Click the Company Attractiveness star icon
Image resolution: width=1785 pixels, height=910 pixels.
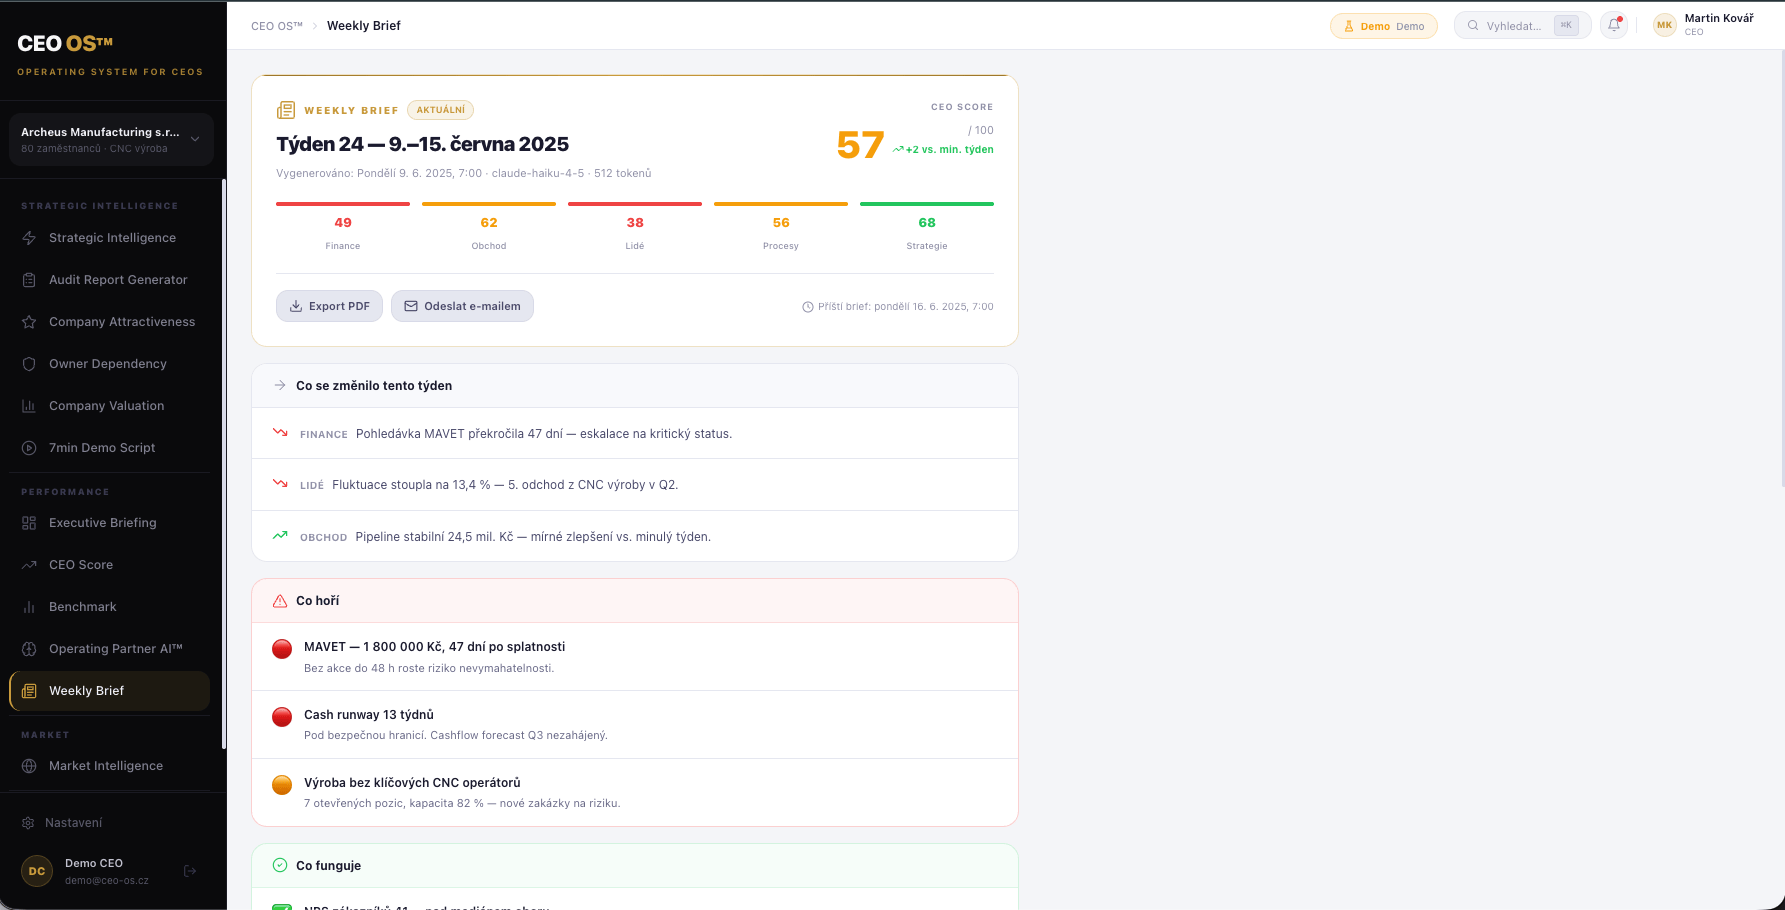coord(29,322)
